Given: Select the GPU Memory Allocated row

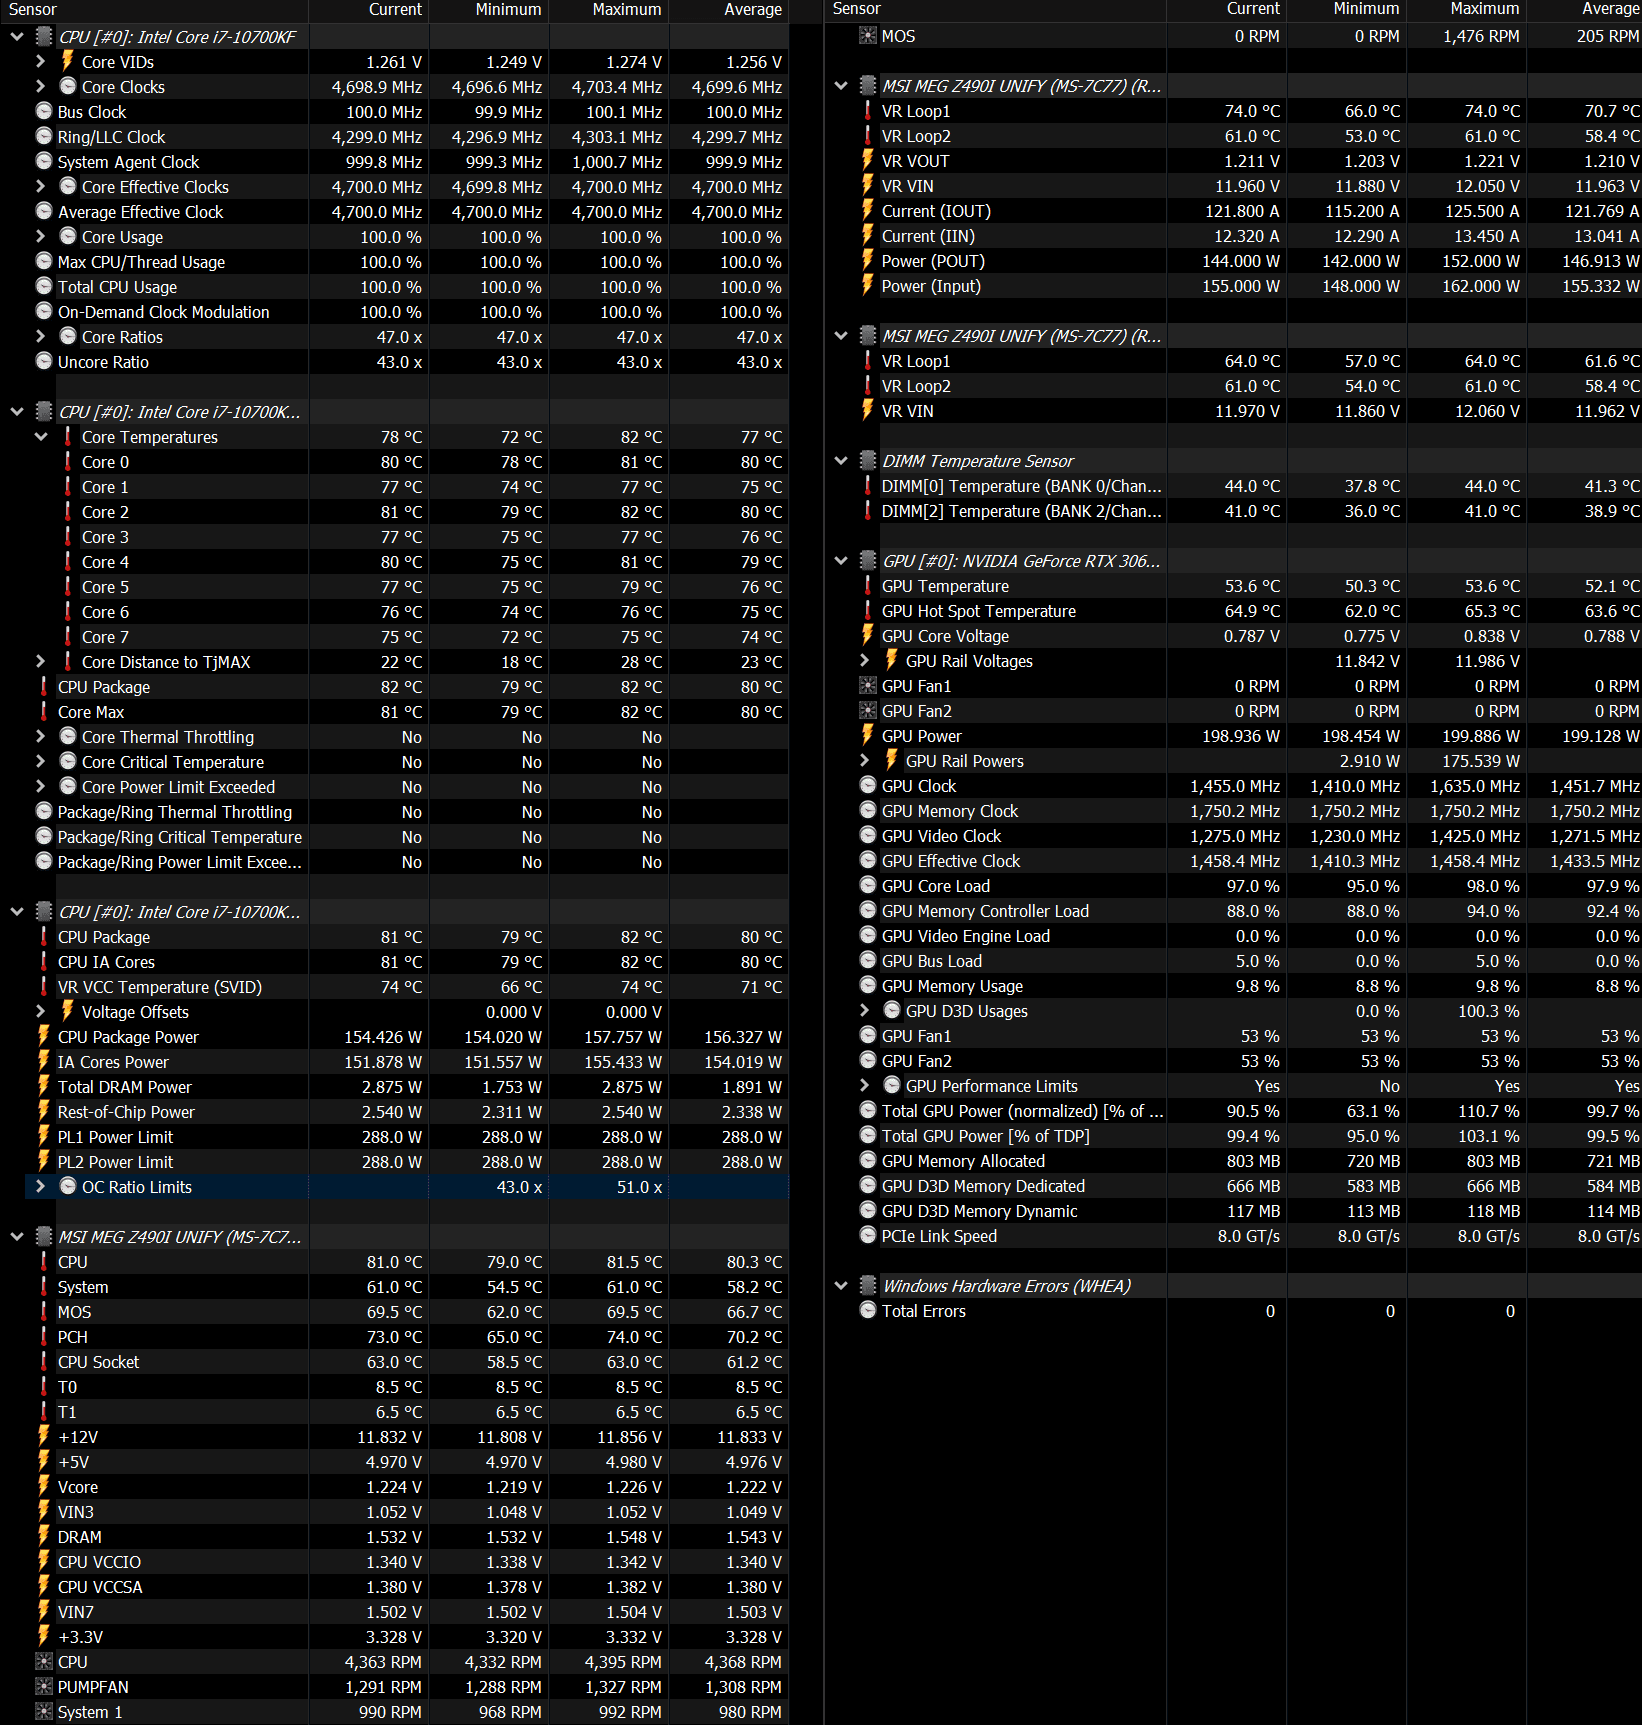Looking at the screenshot, I should pyautogui.click(x=1247, y=1161).
